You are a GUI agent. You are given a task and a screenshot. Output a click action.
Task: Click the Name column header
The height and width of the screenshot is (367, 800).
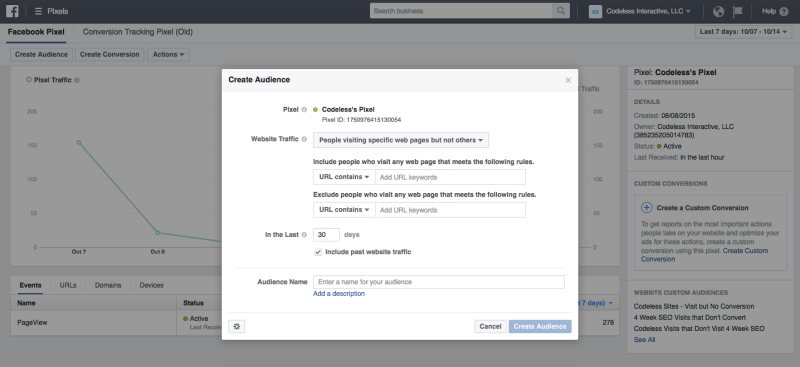27,303
